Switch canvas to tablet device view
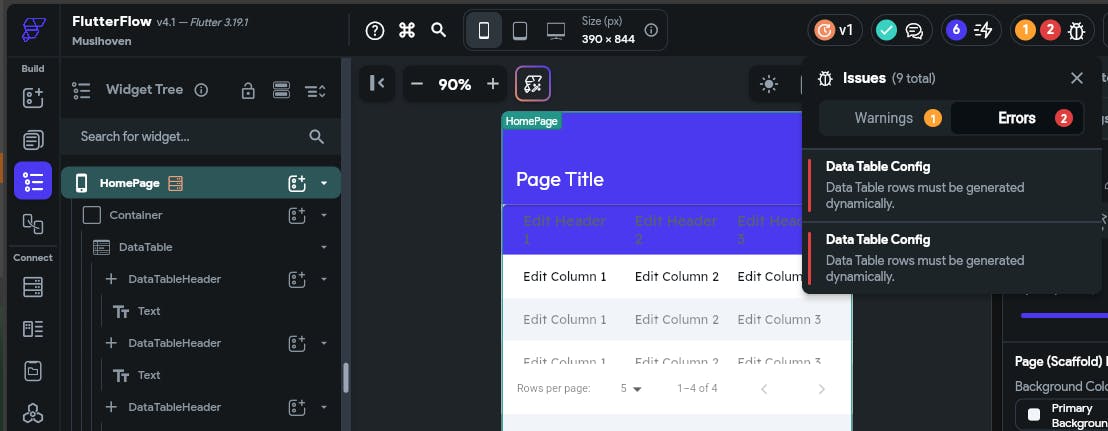This screenshot has height=431, width=1108. [520, 31]
